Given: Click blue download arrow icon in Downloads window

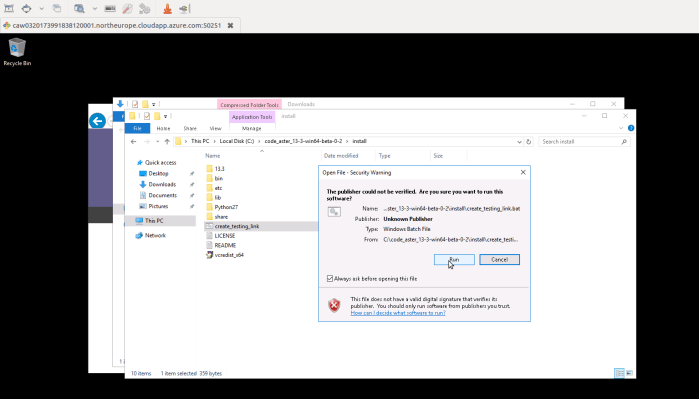Looking at the screenshot, I should (x=120, y=104).
